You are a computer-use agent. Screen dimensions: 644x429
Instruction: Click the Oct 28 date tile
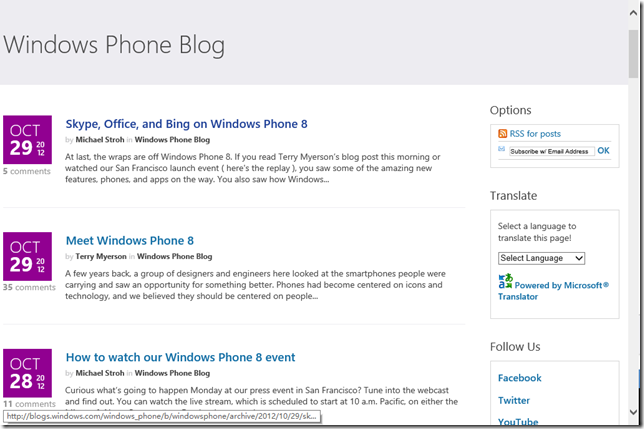coord(27,373)
